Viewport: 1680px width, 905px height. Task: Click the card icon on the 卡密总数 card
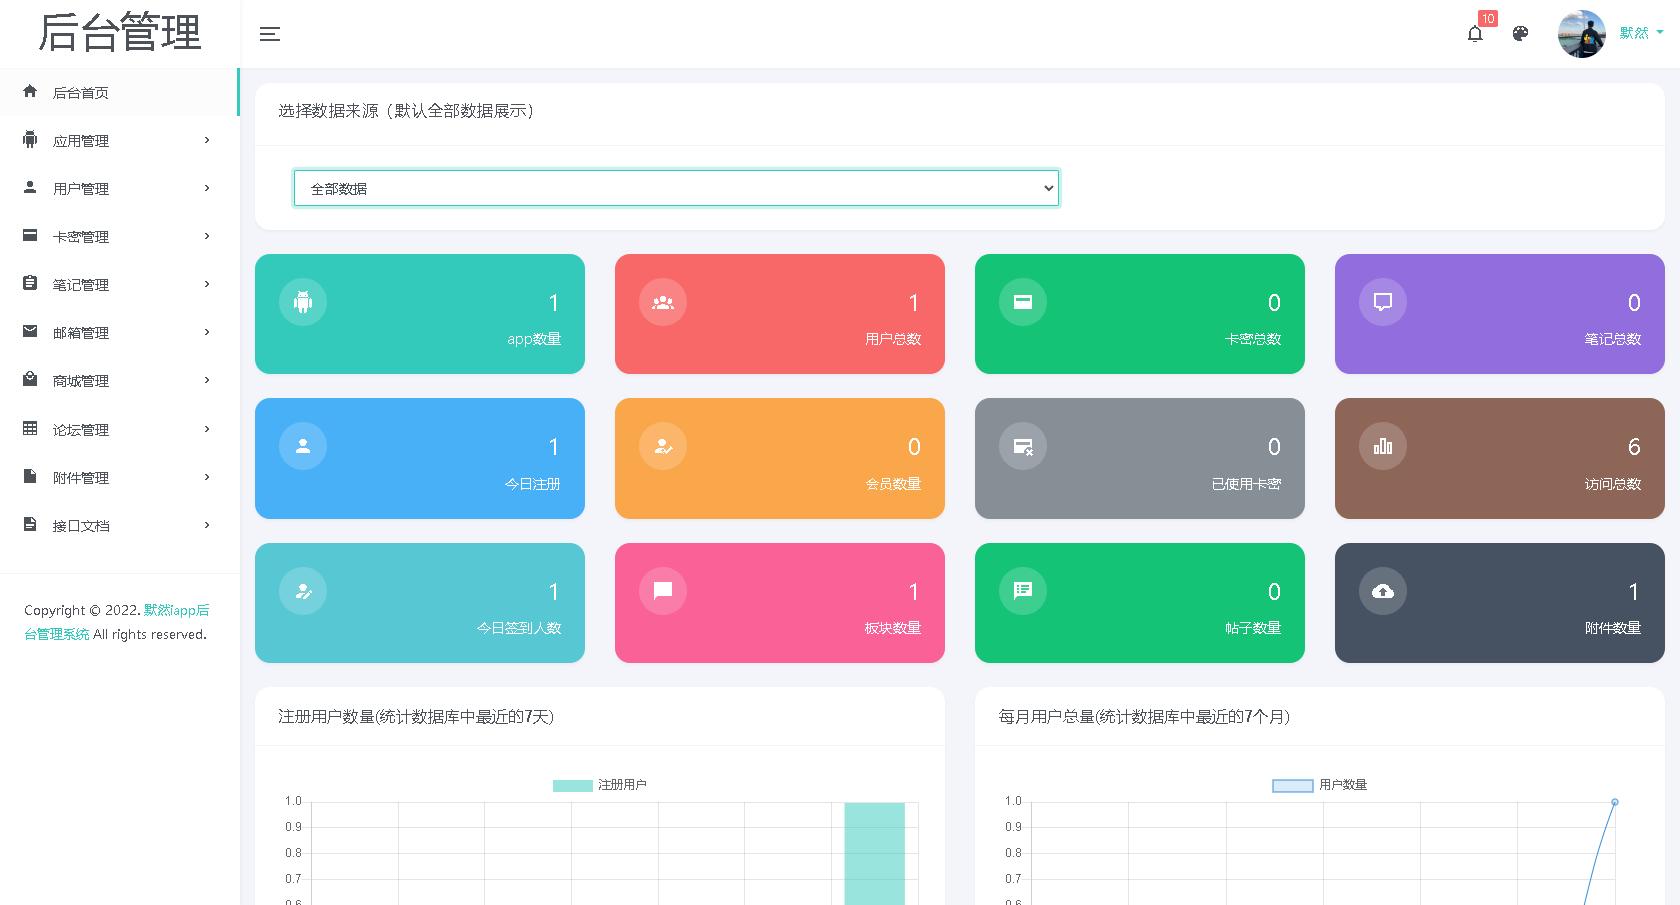pyautogui.click(x=1022, y=301)
